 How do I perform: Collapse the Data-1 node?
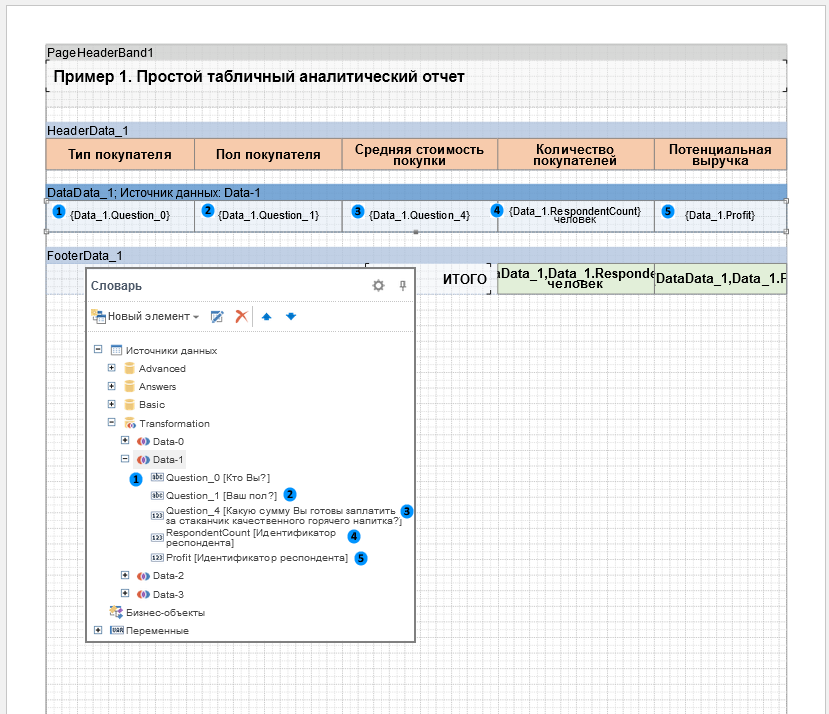pyautogui.click(x=125, y=459)
